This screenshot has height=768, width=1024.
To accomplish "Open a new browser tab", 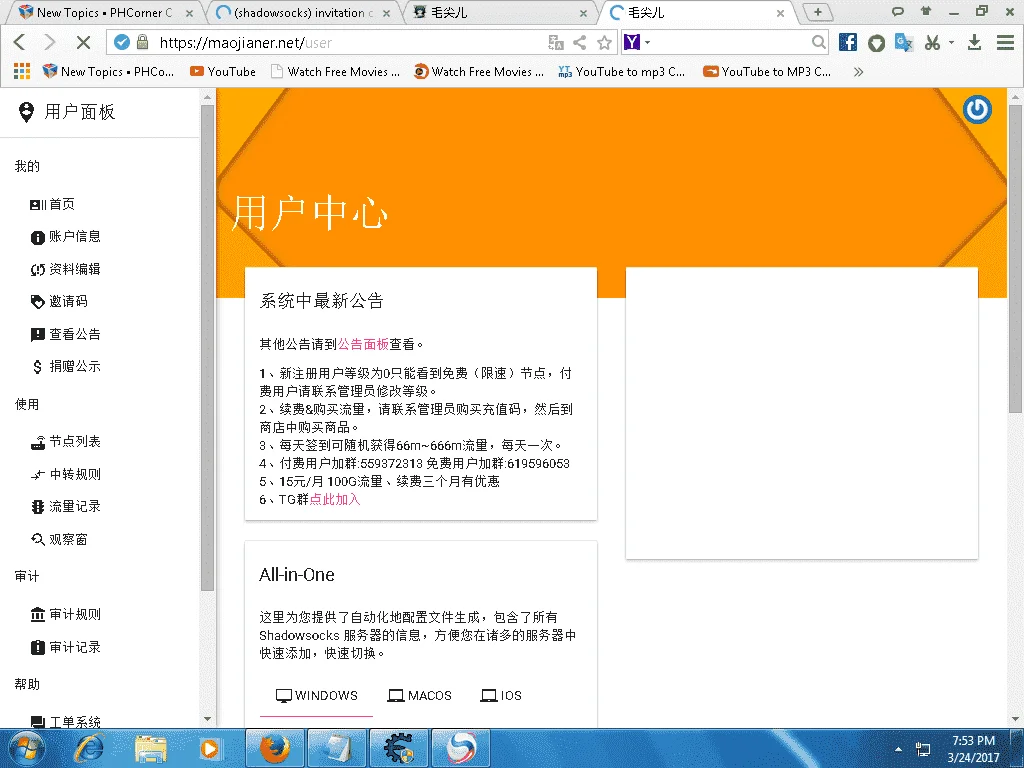I will 817,12.
